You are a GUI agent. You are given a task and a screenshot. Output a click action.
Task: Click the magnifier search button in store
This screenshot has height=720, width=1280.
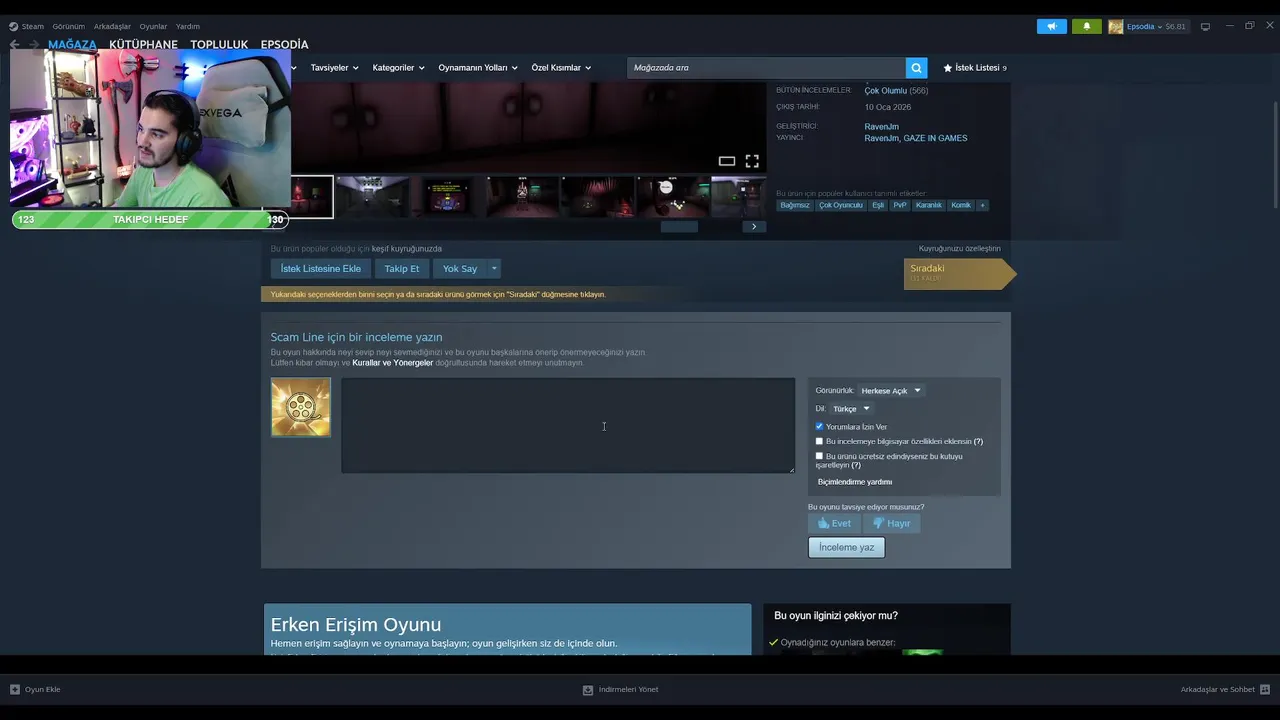(x=916, y=68)
